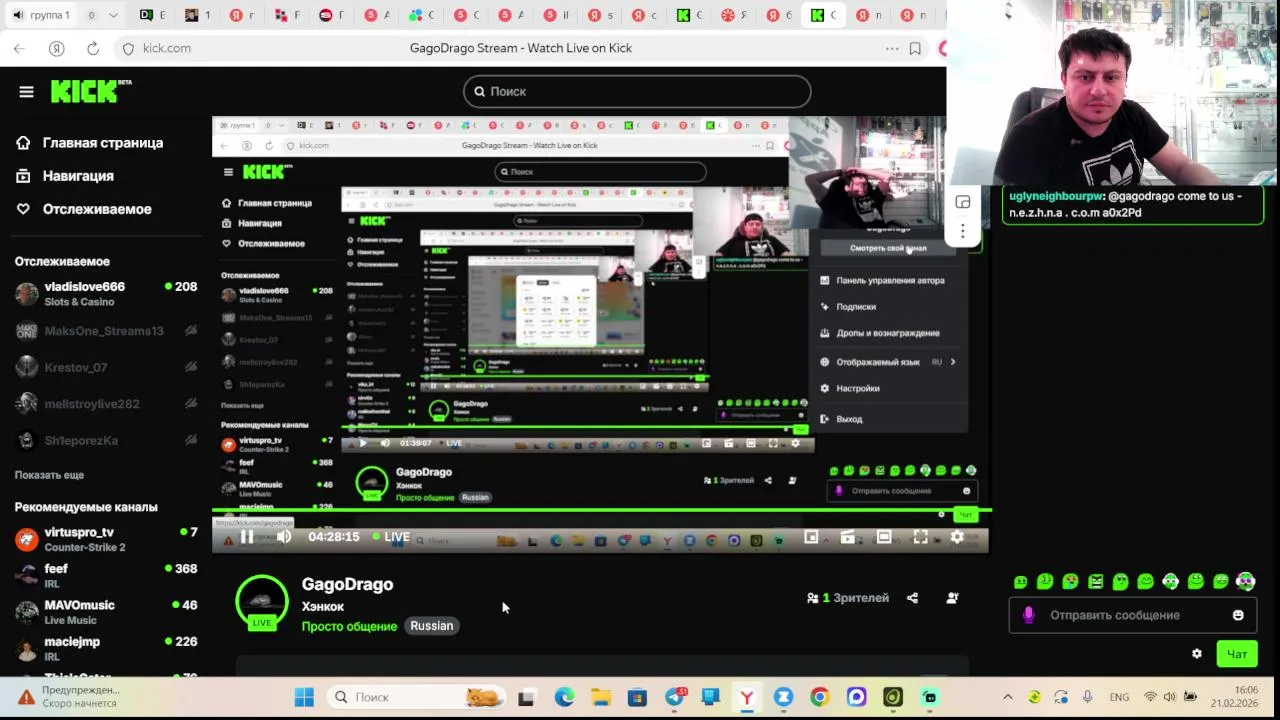Open followed channel vladislove666
Viewport: 1280px width, 720px height.
[105, 294]
